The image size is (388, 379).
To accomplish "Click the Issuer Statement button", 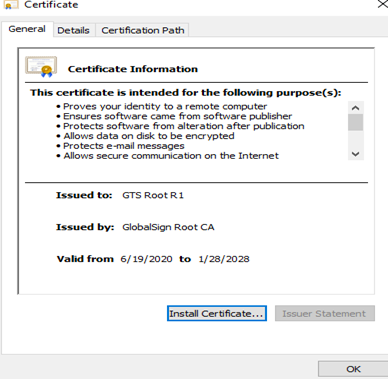I will (x=325, y=314).
